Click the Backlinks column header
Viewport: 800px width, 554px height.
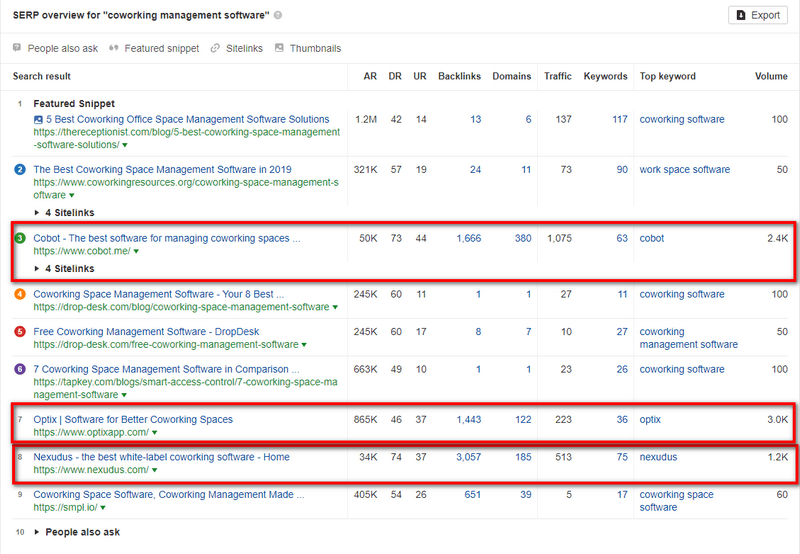click(459, 76)
